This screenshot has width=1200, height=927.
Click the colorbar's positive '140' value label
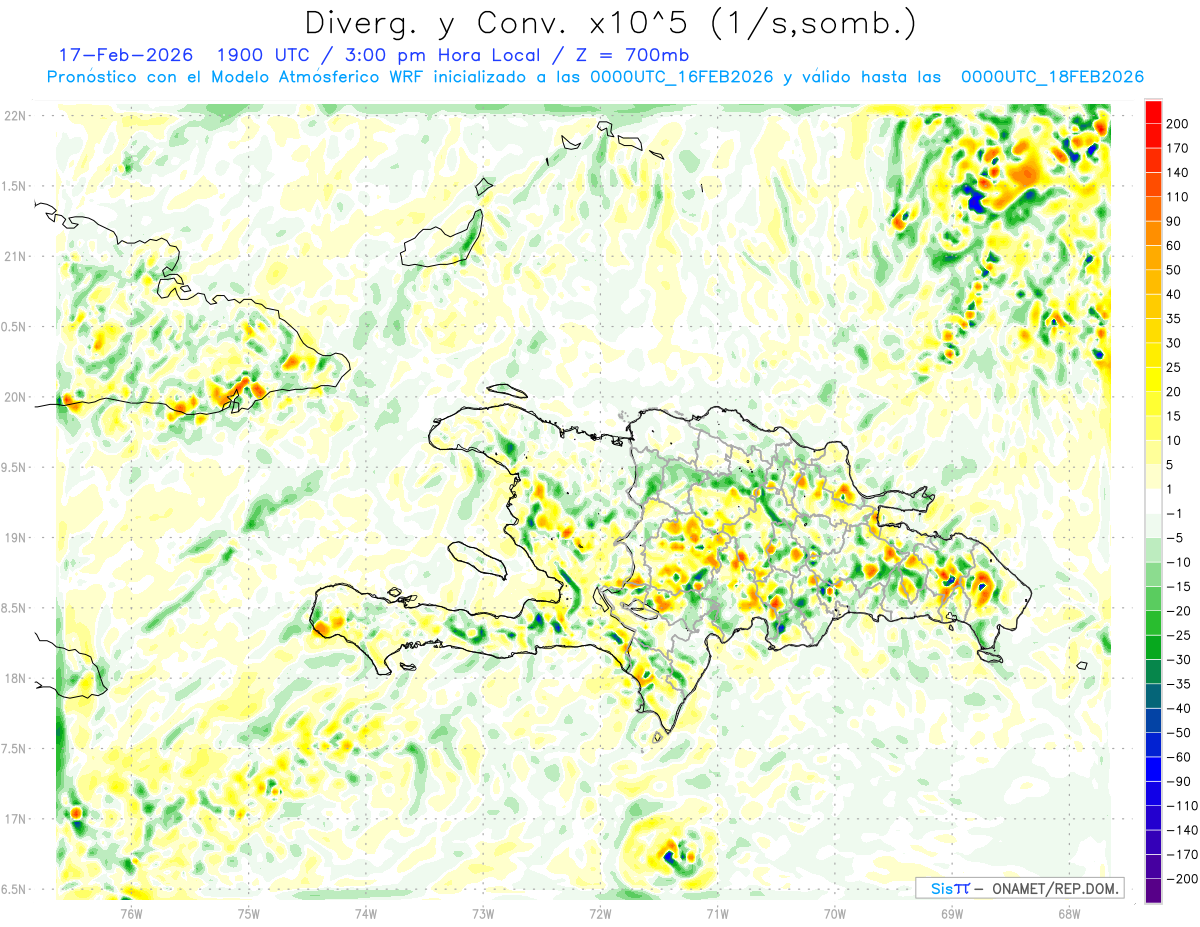click(1177, 173)
